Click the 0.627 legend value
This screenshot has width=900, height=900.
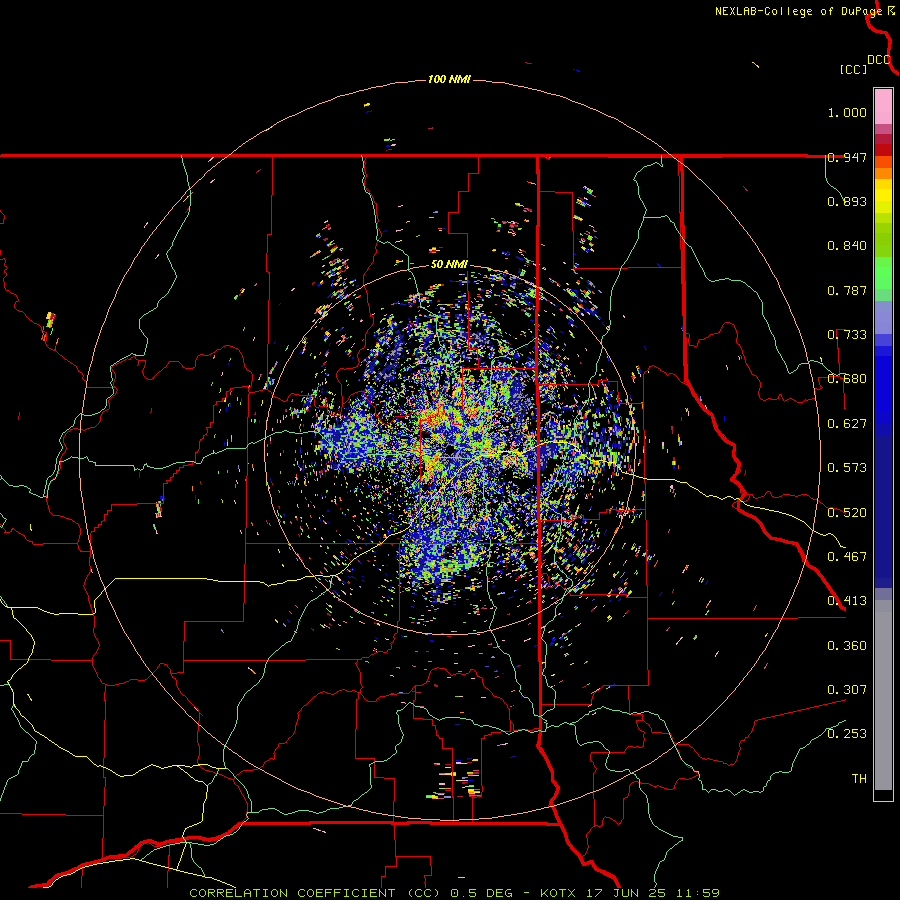tap(847, 424)
